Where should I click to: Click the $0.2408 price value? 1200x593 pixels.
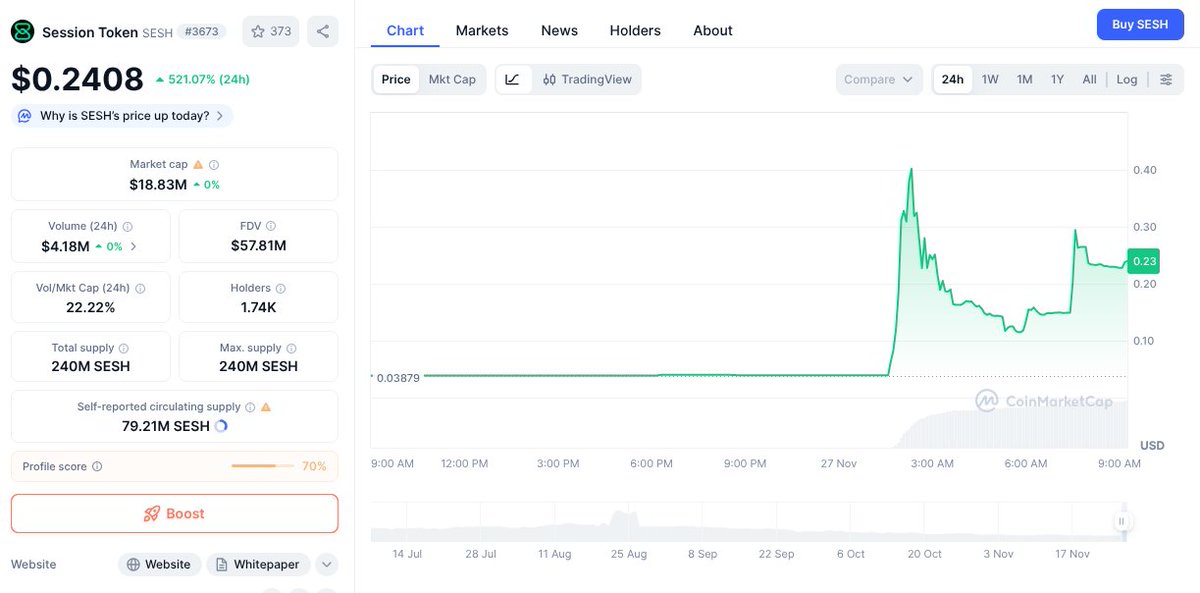78,79
